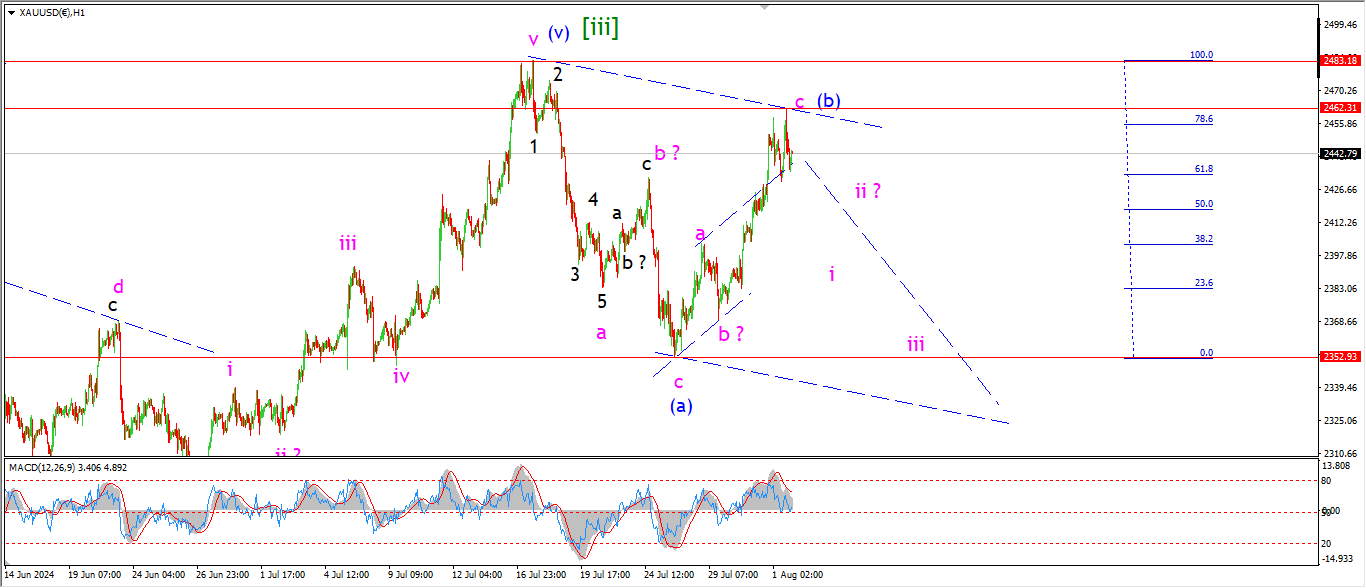
Task: Click the blue (v) wave label
Action: click(x=558, y=33)
